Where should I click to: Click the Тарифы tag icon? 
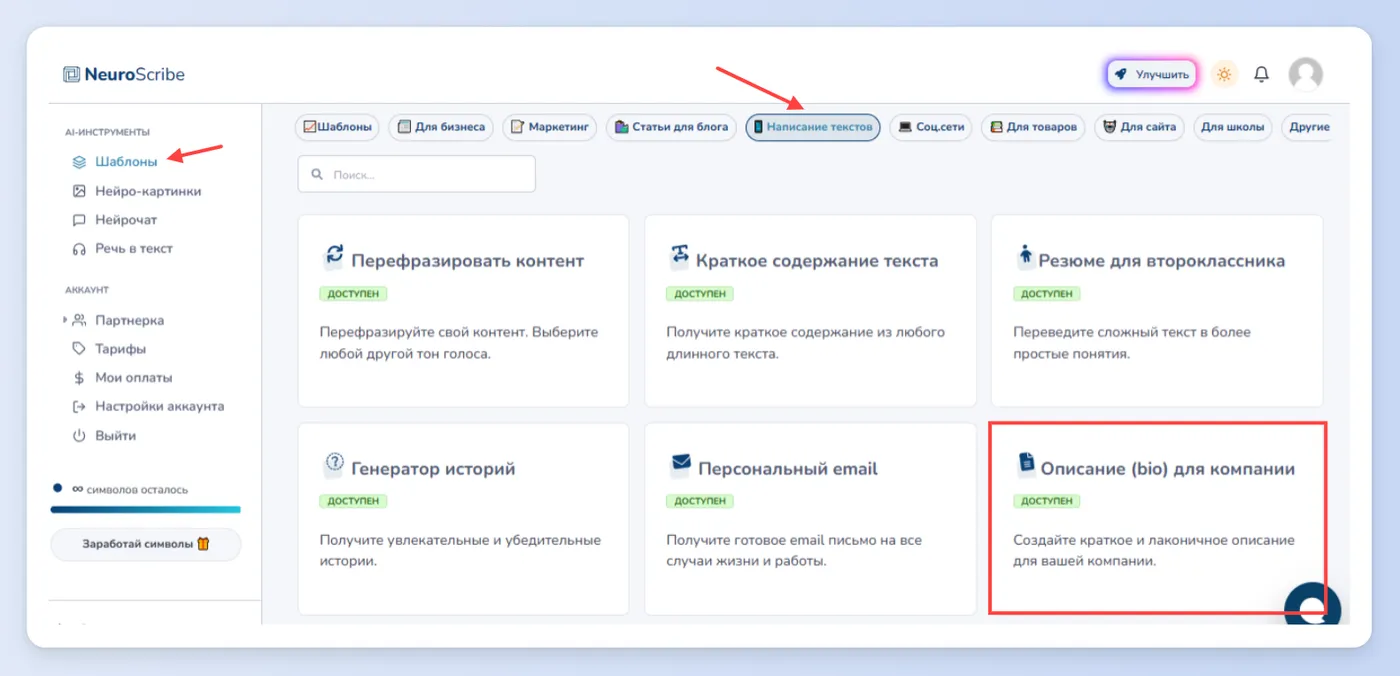coord(79,349)
